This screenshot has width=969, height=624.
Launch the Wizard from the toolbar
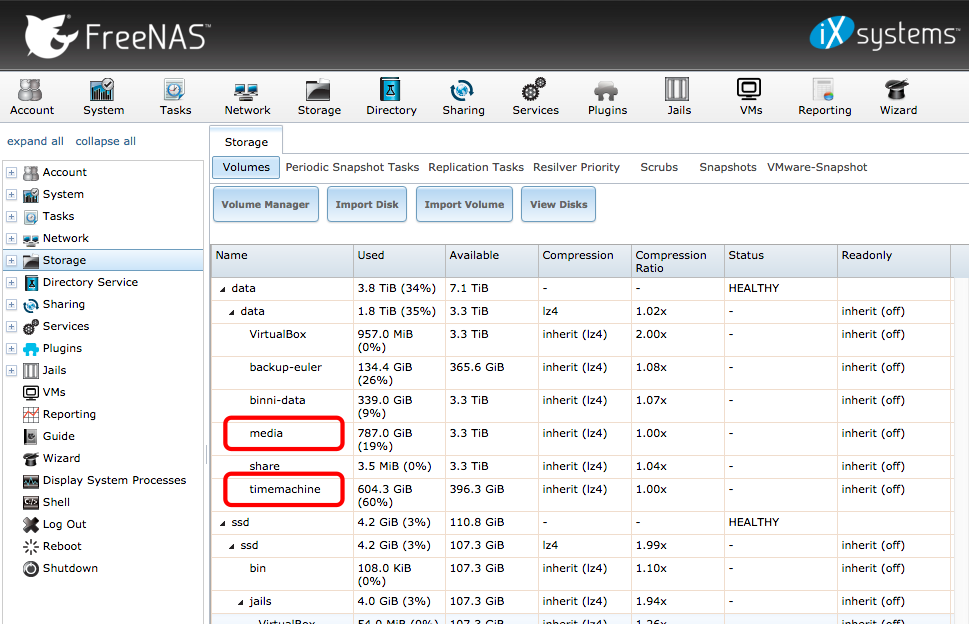click(x=898, y=98)
